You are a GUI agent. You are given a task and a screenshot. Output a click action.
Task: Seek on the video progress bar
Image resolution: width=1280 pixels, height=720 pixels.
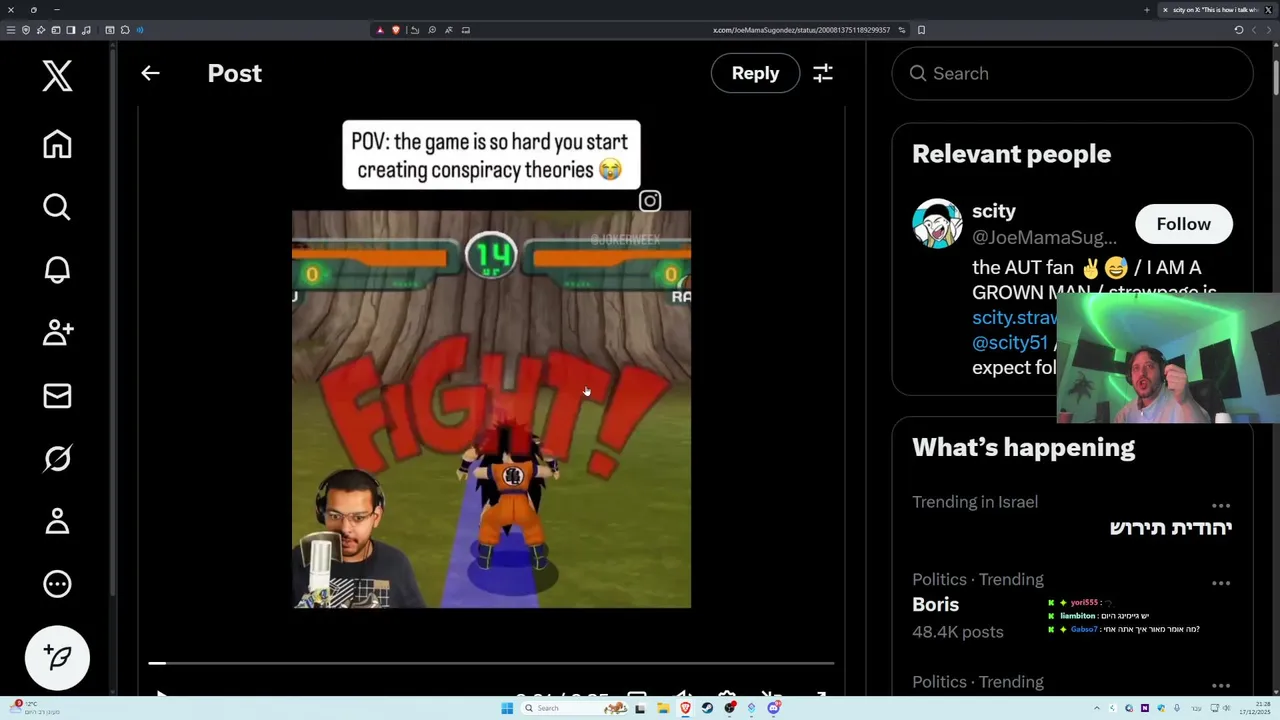pos(491,663)
